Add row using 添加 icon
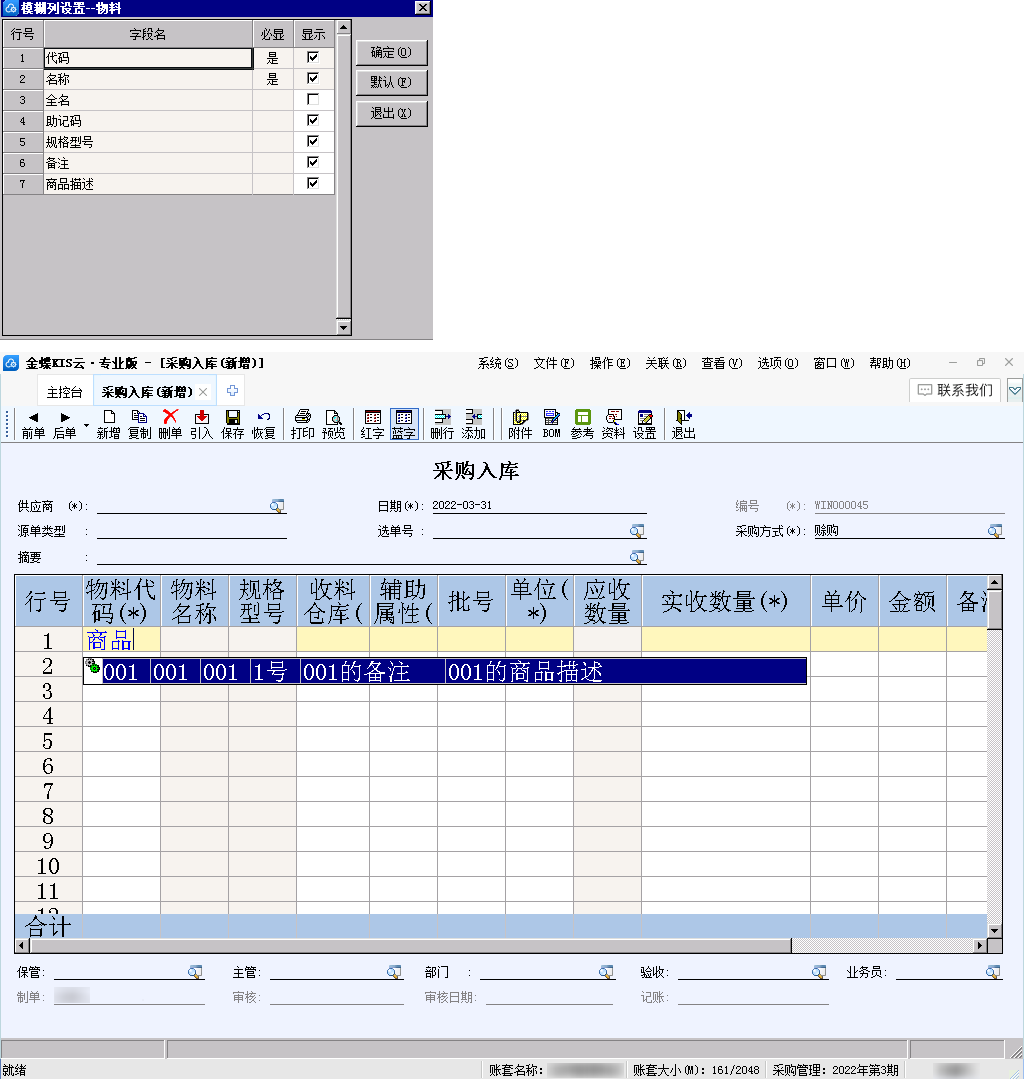Screen dimensions: 1024x1079 coord(473,424)
